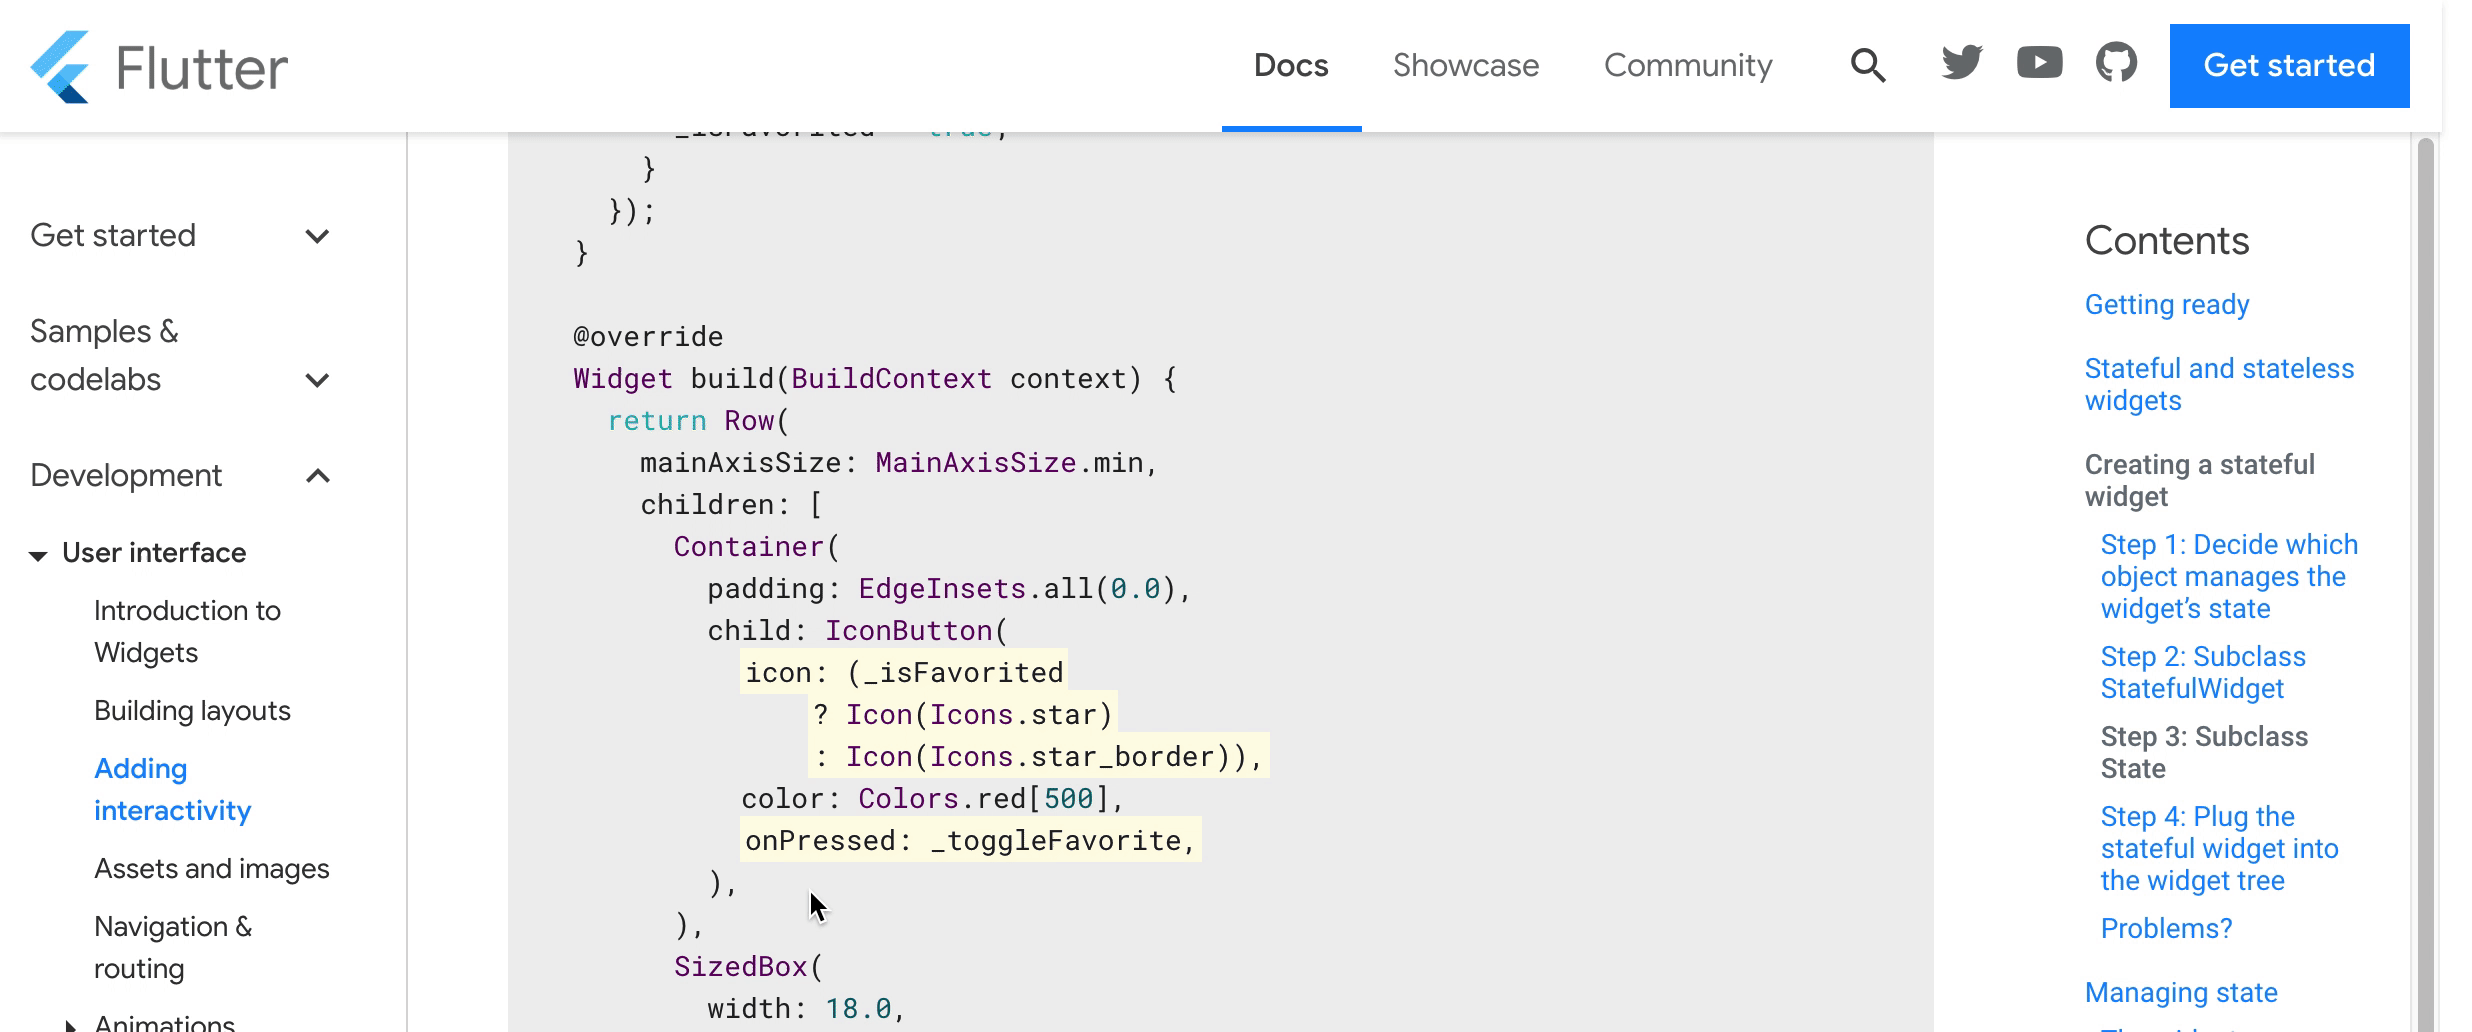Jump to Step 2: Subclass StatefulWidget
The image size is (2472, 1032).
click(2203, 673)
